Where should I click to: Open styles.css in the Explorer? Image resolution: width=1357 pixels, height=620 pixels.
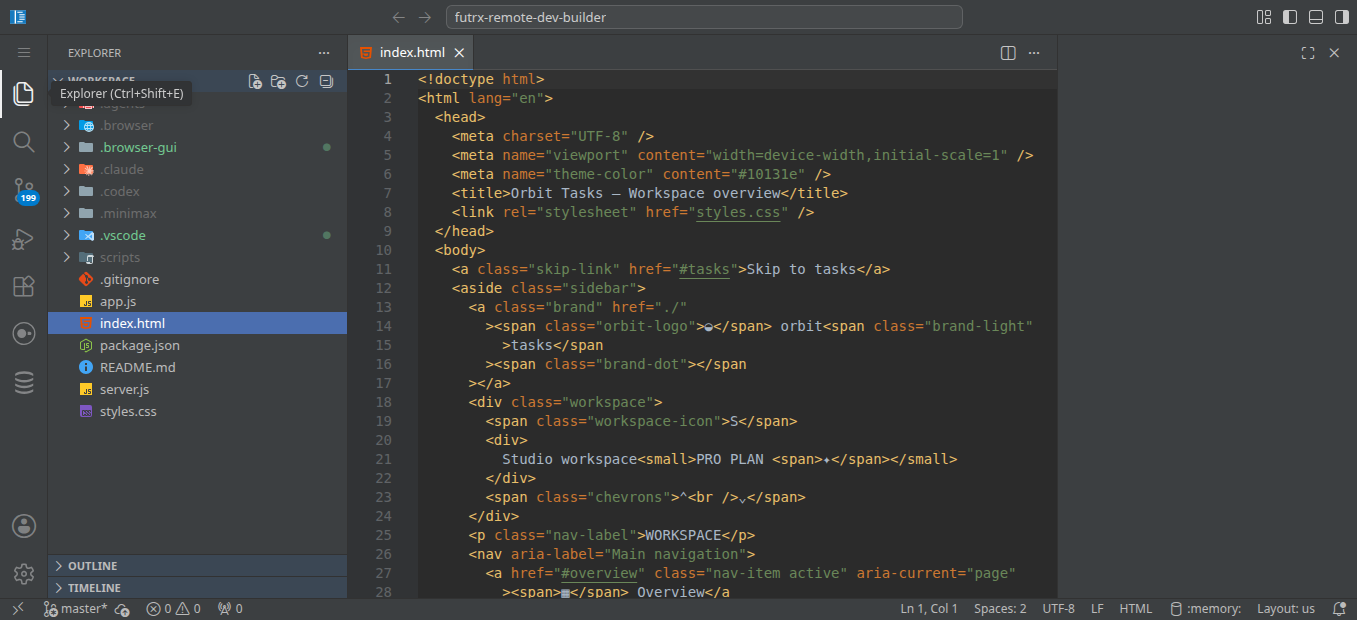pyautogui.click(x=197, y=411)
